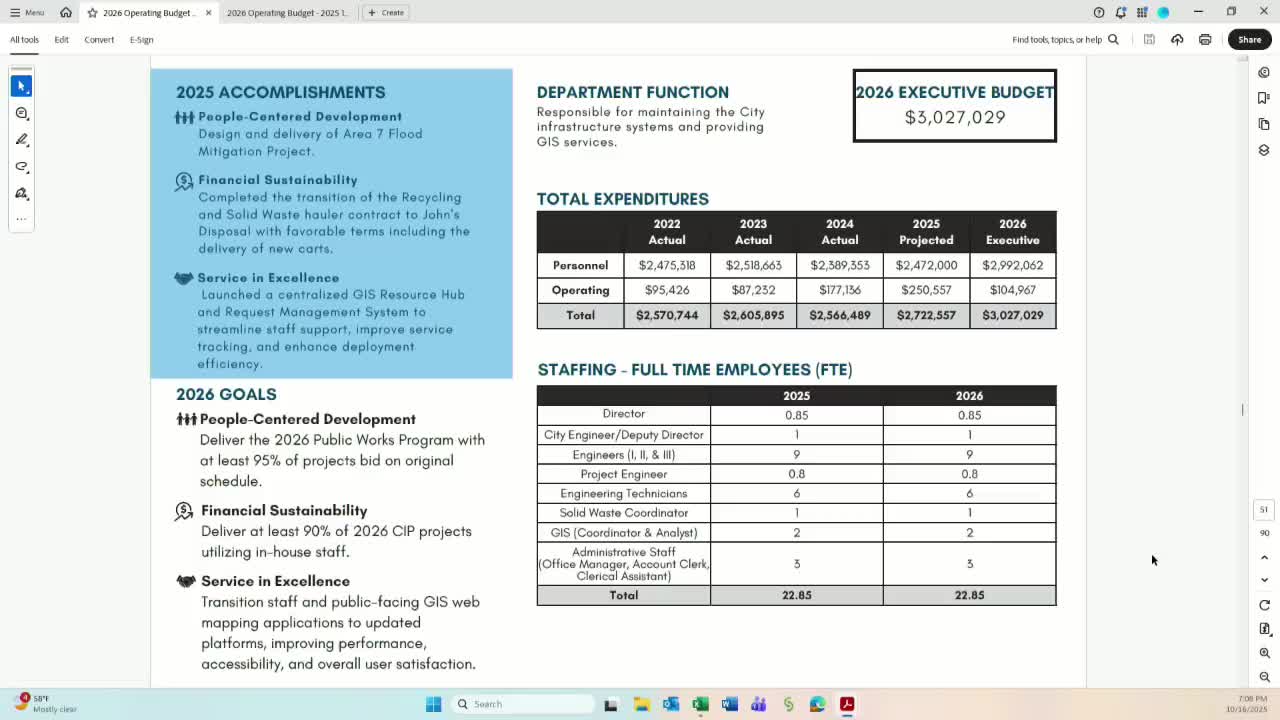Open the Page thumbnails panel
Screen dimensions: 1280x720
[1264, 124]
